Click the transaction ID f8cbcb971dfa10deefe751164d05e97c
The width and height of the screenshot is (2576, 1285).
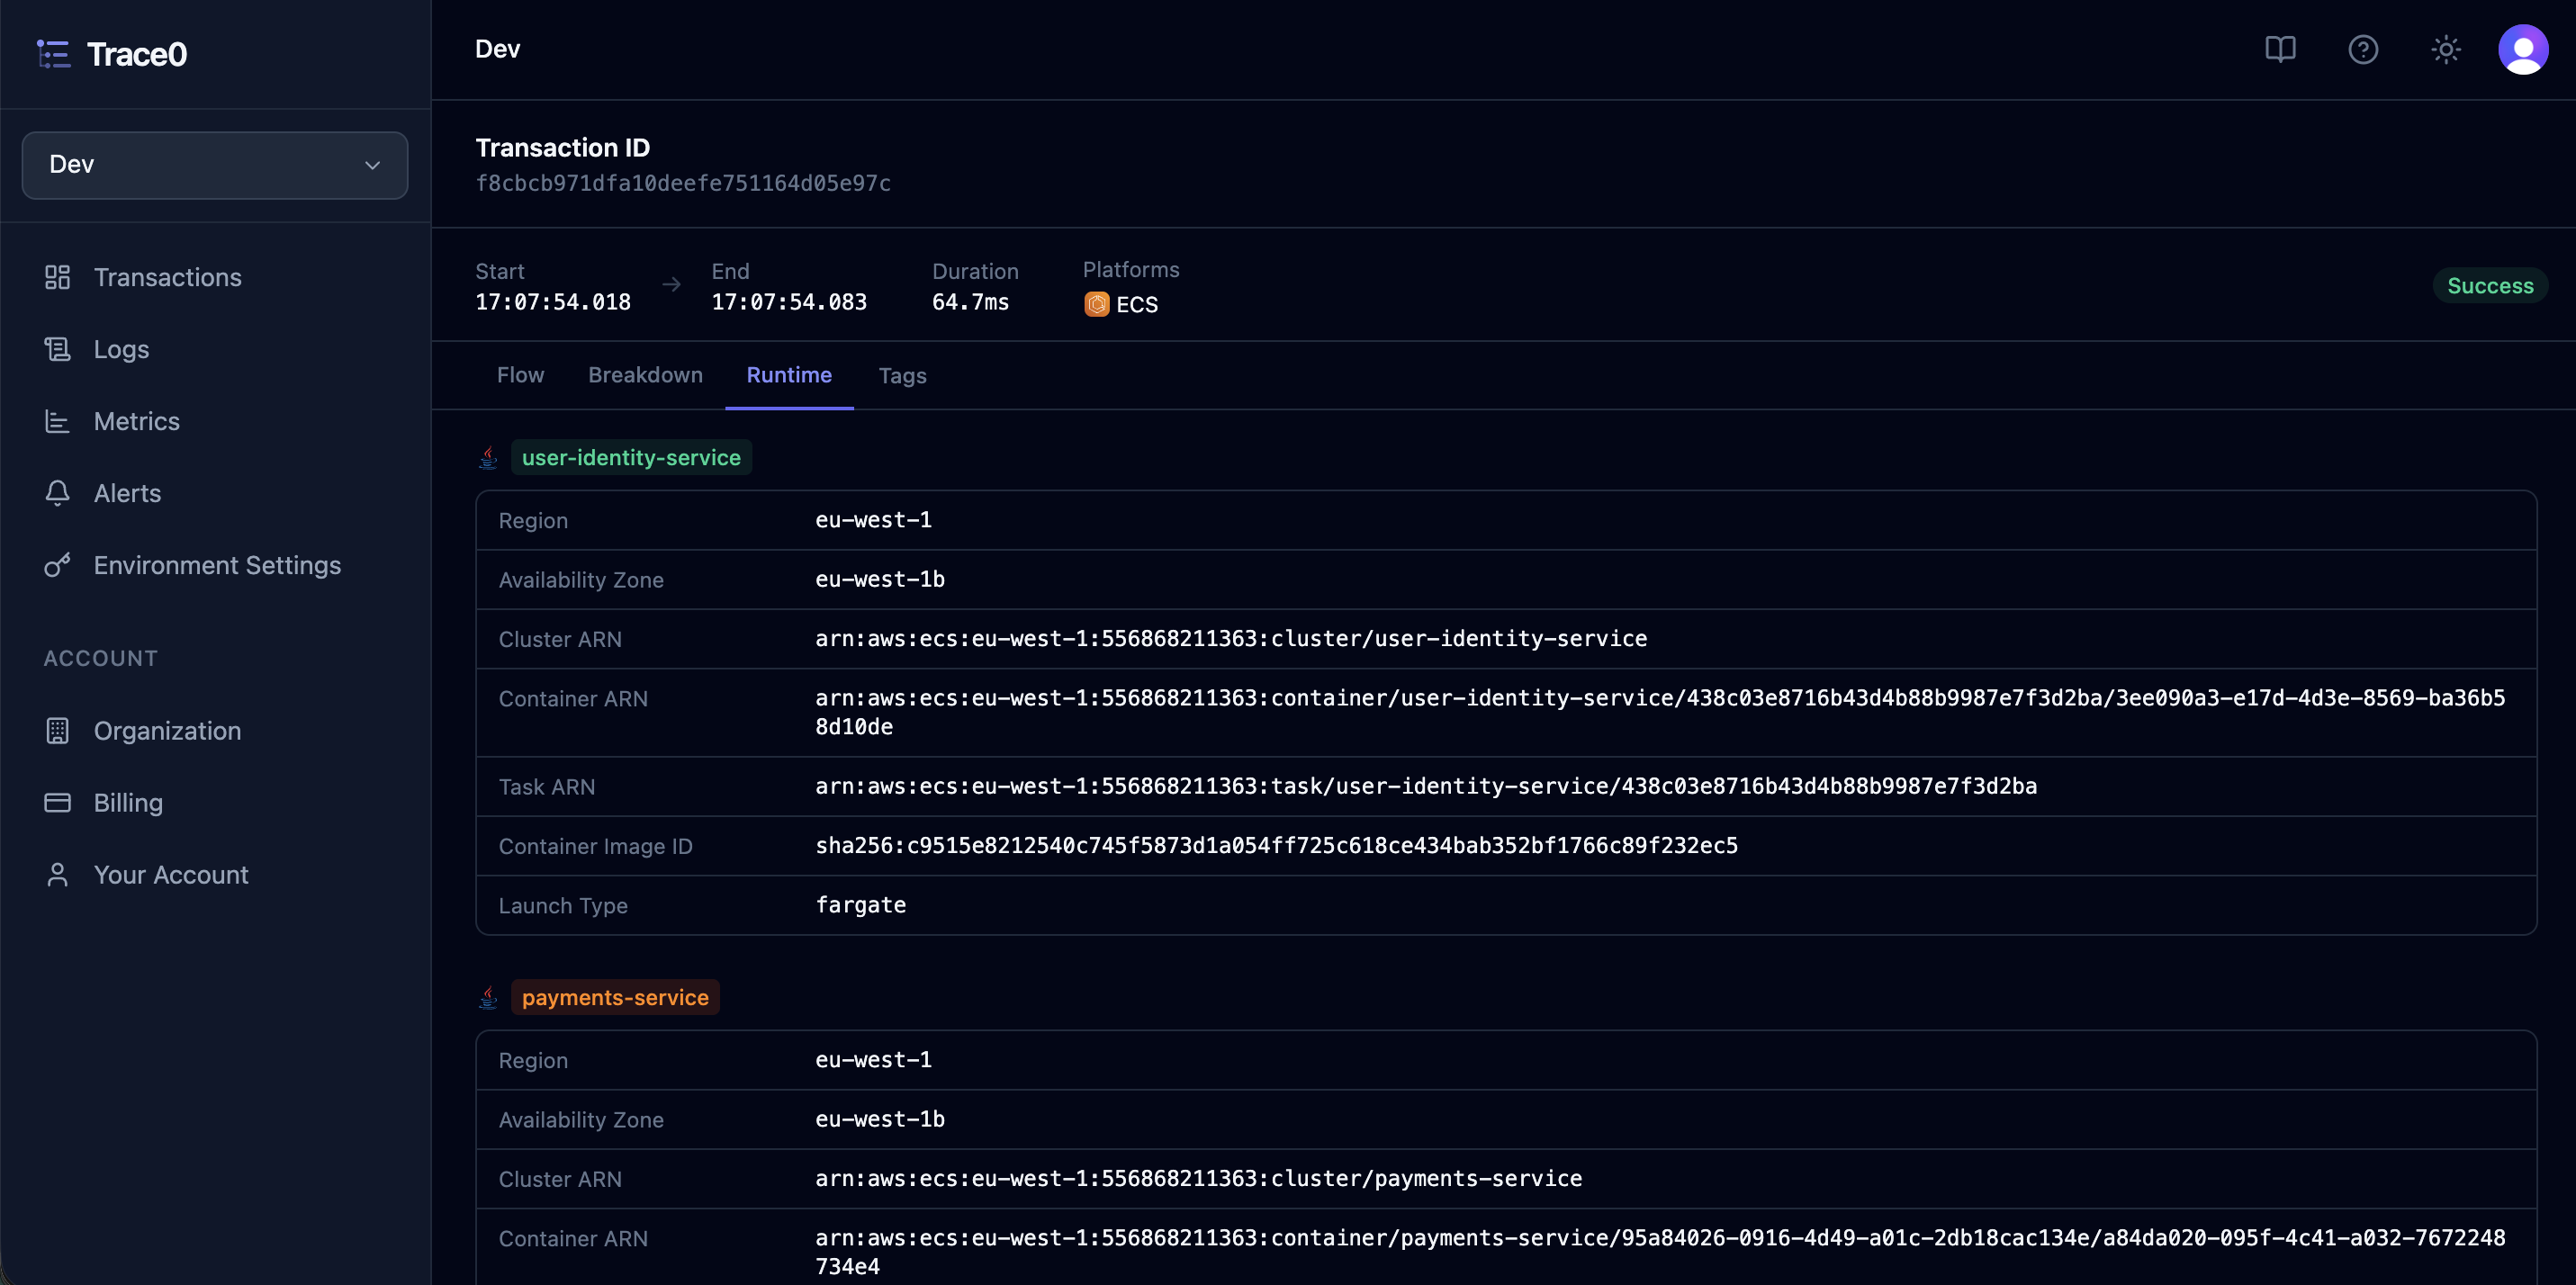point(683,183)
